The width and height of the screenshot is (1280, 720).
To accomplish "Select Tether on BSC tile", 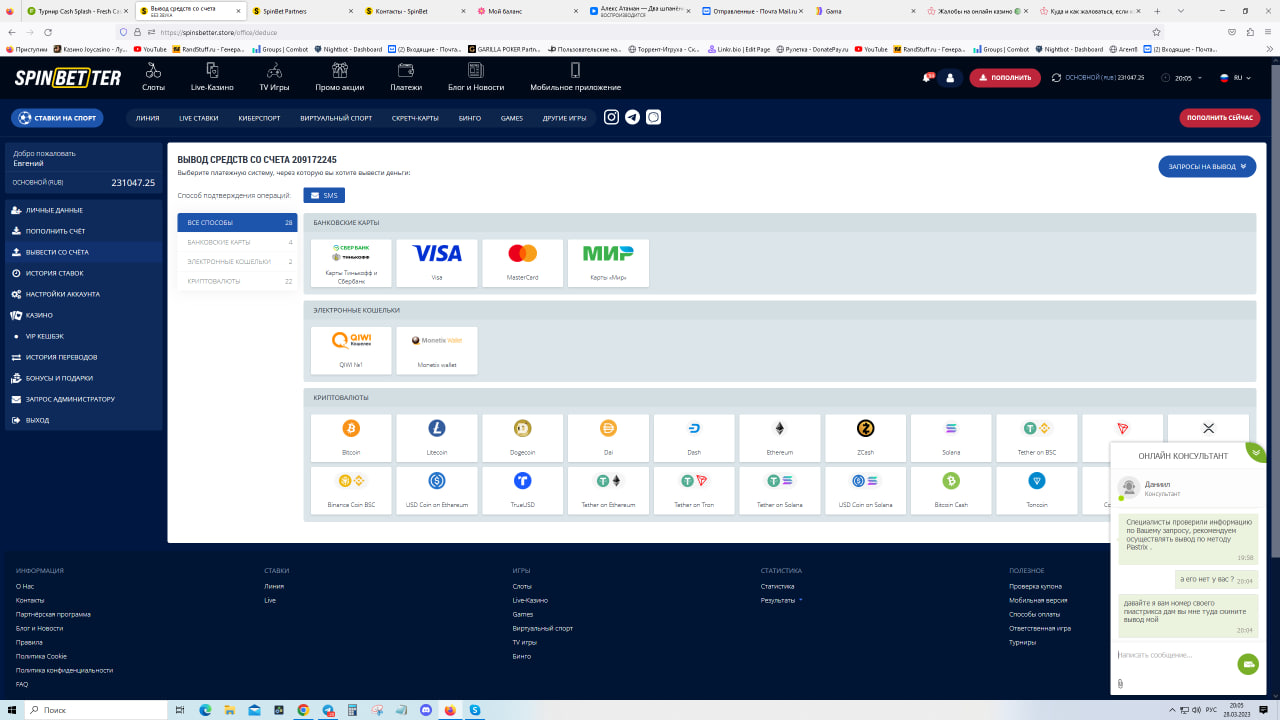I will point(1037,439).
